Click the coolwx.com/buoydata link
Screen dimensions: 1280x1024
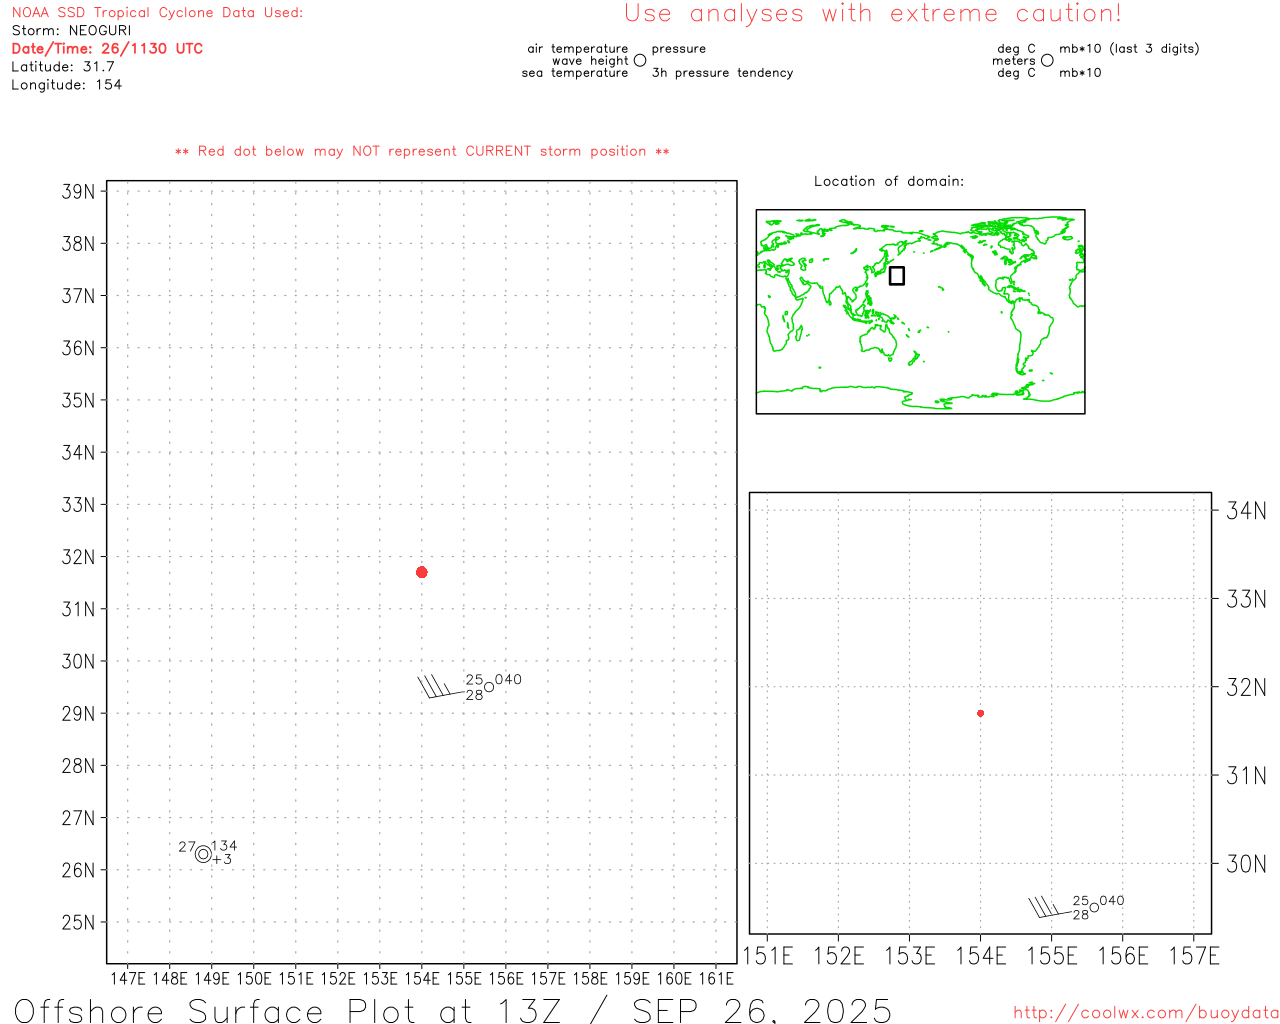[1146, 1012]
